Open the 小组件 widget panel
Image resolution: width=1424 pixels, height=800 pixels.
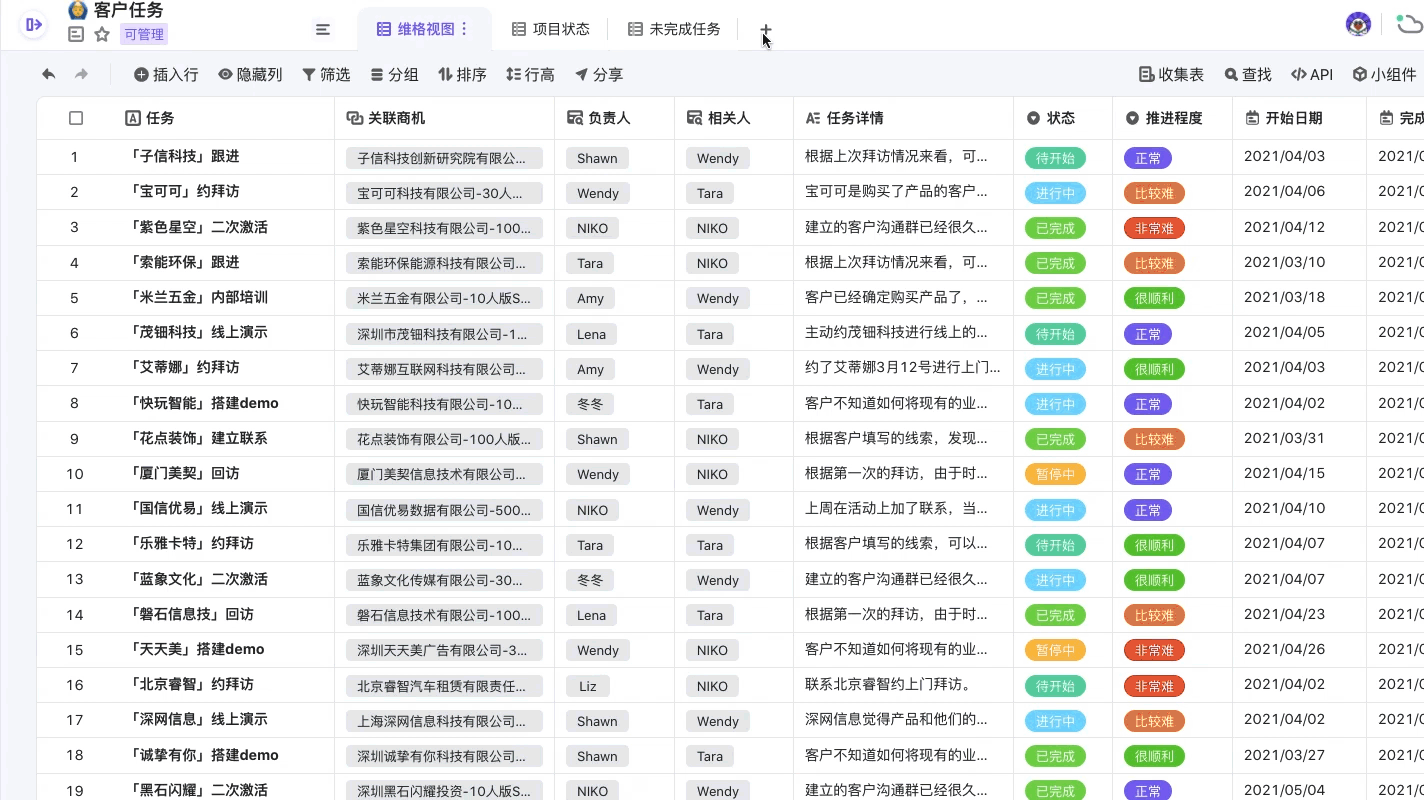coord(1384,74)
